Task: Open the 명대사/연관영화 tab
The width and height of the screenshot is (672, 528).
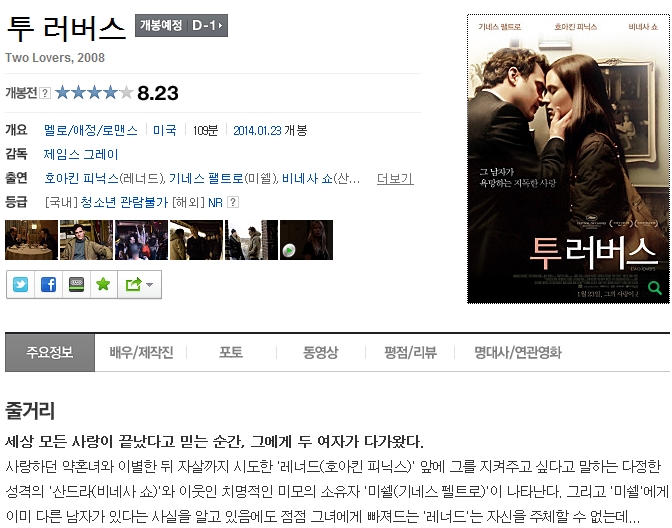Action: (518, 353)
